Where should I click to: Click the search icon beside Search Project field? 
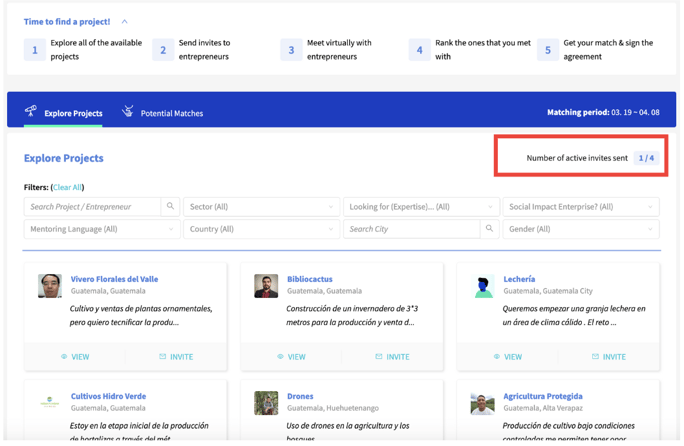[x=170, y=207]
